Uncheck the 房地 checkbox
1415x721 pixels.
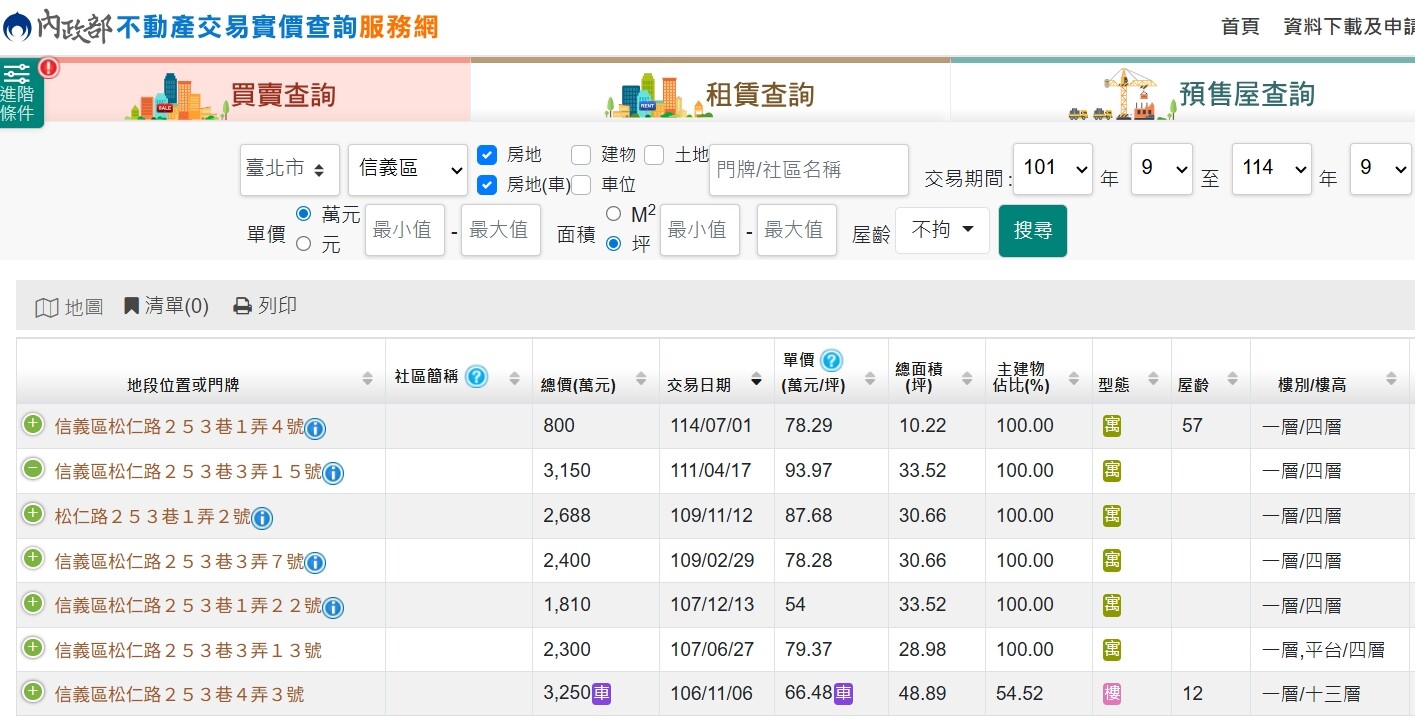[487, 155]
